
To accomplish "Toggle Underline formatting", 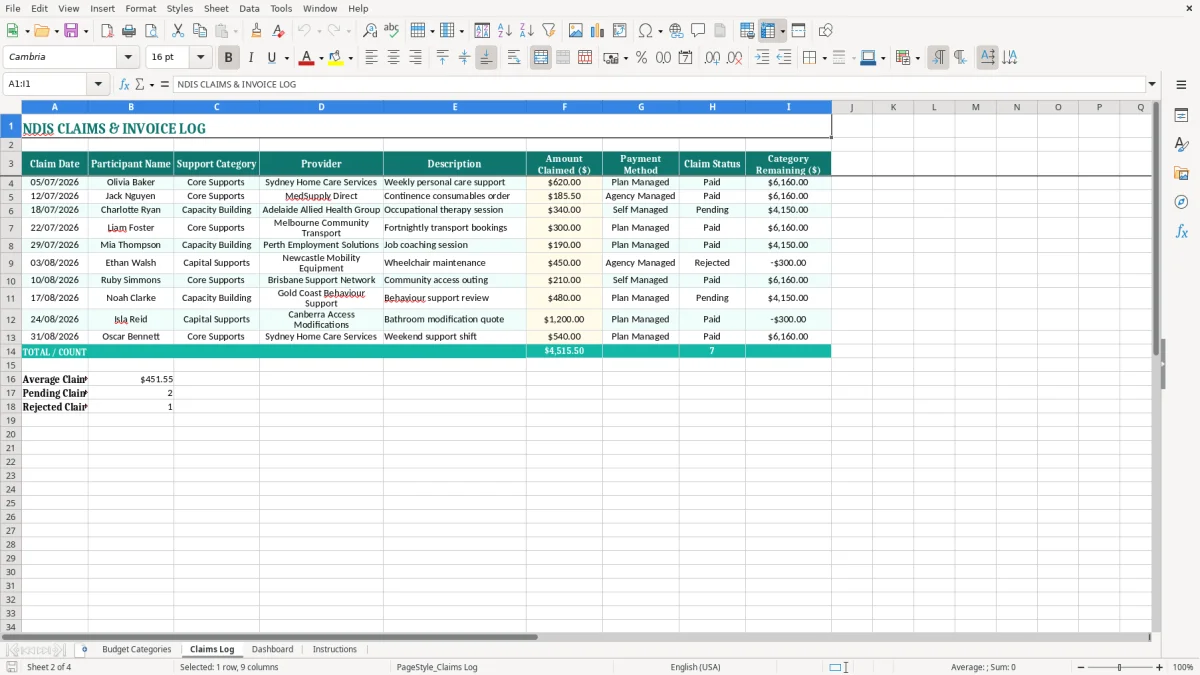I will [x=271, y=58].
